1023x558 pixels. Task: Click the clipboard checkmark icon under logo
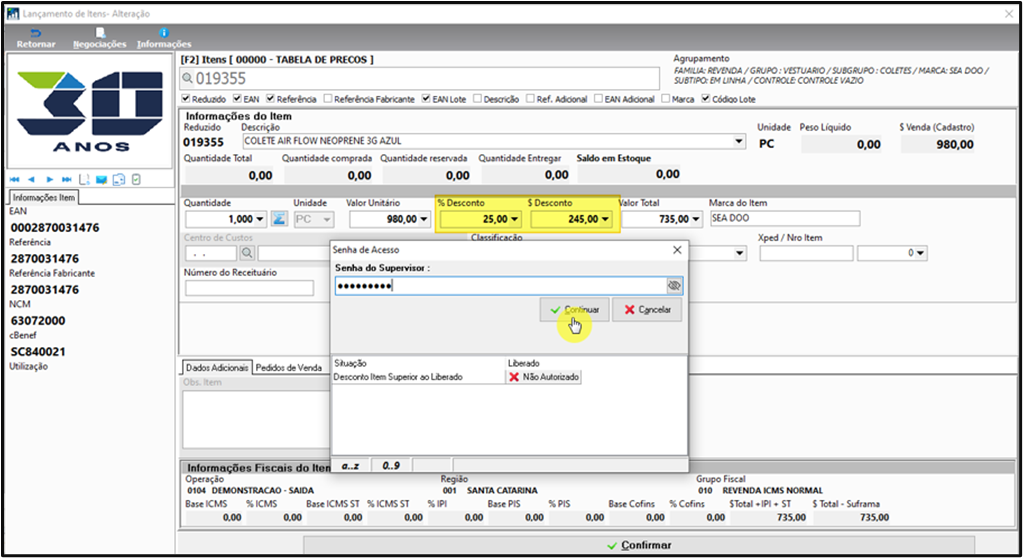(x=136, y=179)
